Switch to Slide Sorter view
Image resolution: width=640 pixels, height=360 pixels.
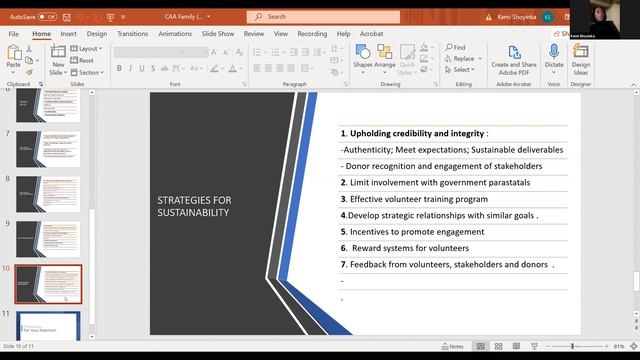(498, 347)
